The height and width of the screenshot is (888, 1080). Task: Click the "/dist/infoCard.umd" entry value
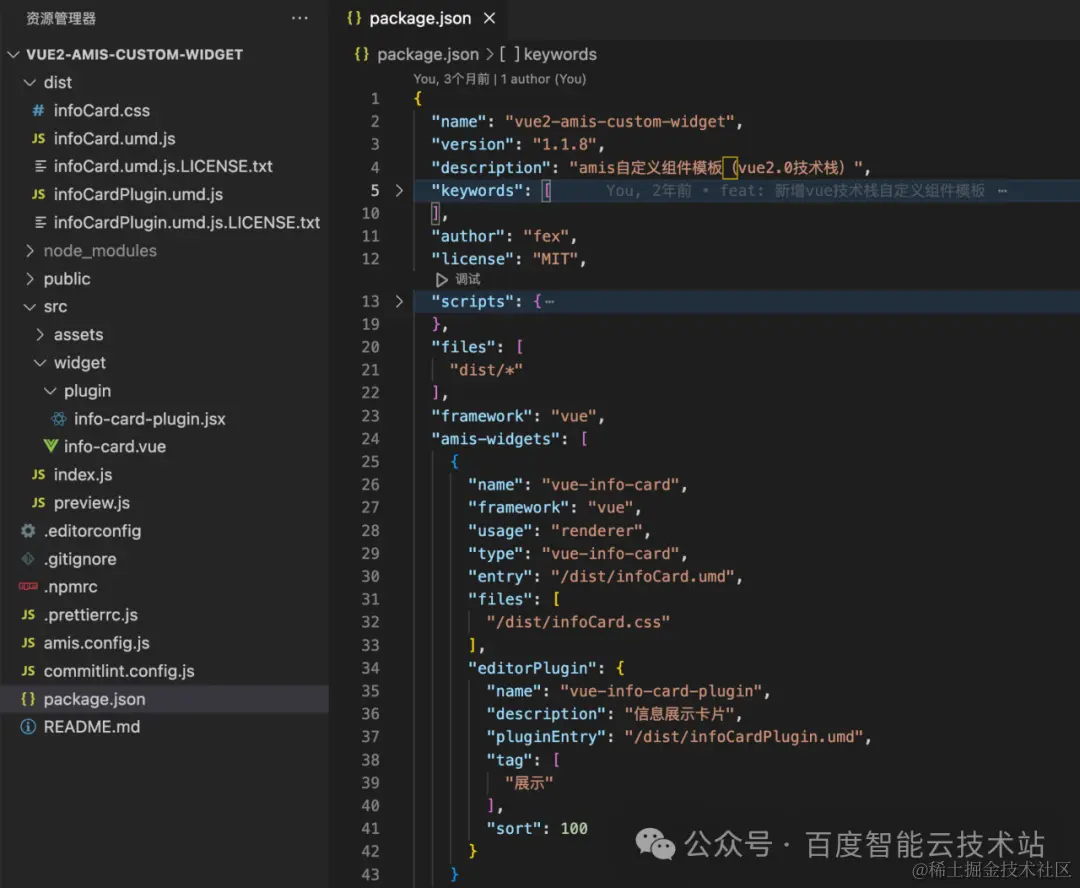click(642, 577)
